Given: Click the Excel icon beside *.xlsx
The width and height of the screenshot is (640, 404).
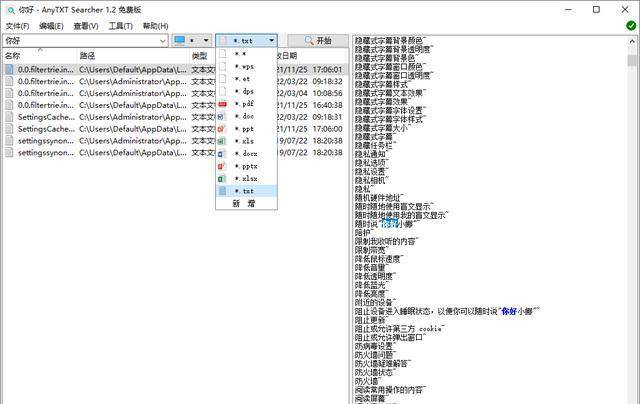Looking at the screenshot, I should [x=222, y=179].
